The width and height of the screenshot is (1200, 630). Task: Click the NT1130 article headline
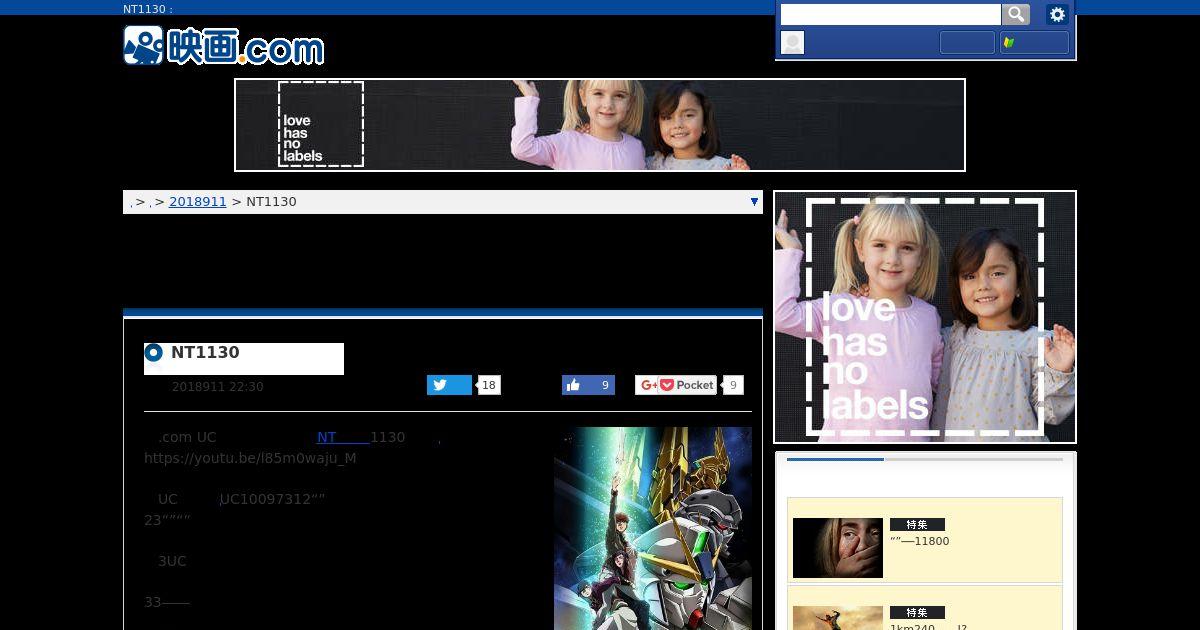tap(205, 352)
